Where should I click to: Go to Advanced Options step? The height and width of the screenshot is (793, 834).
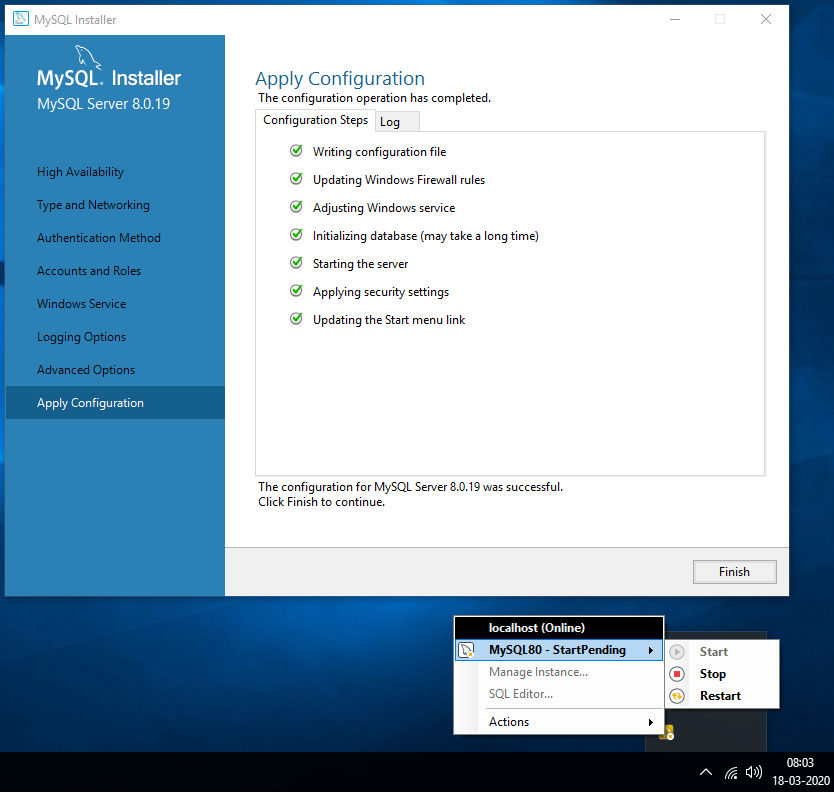tap(86, 370)
